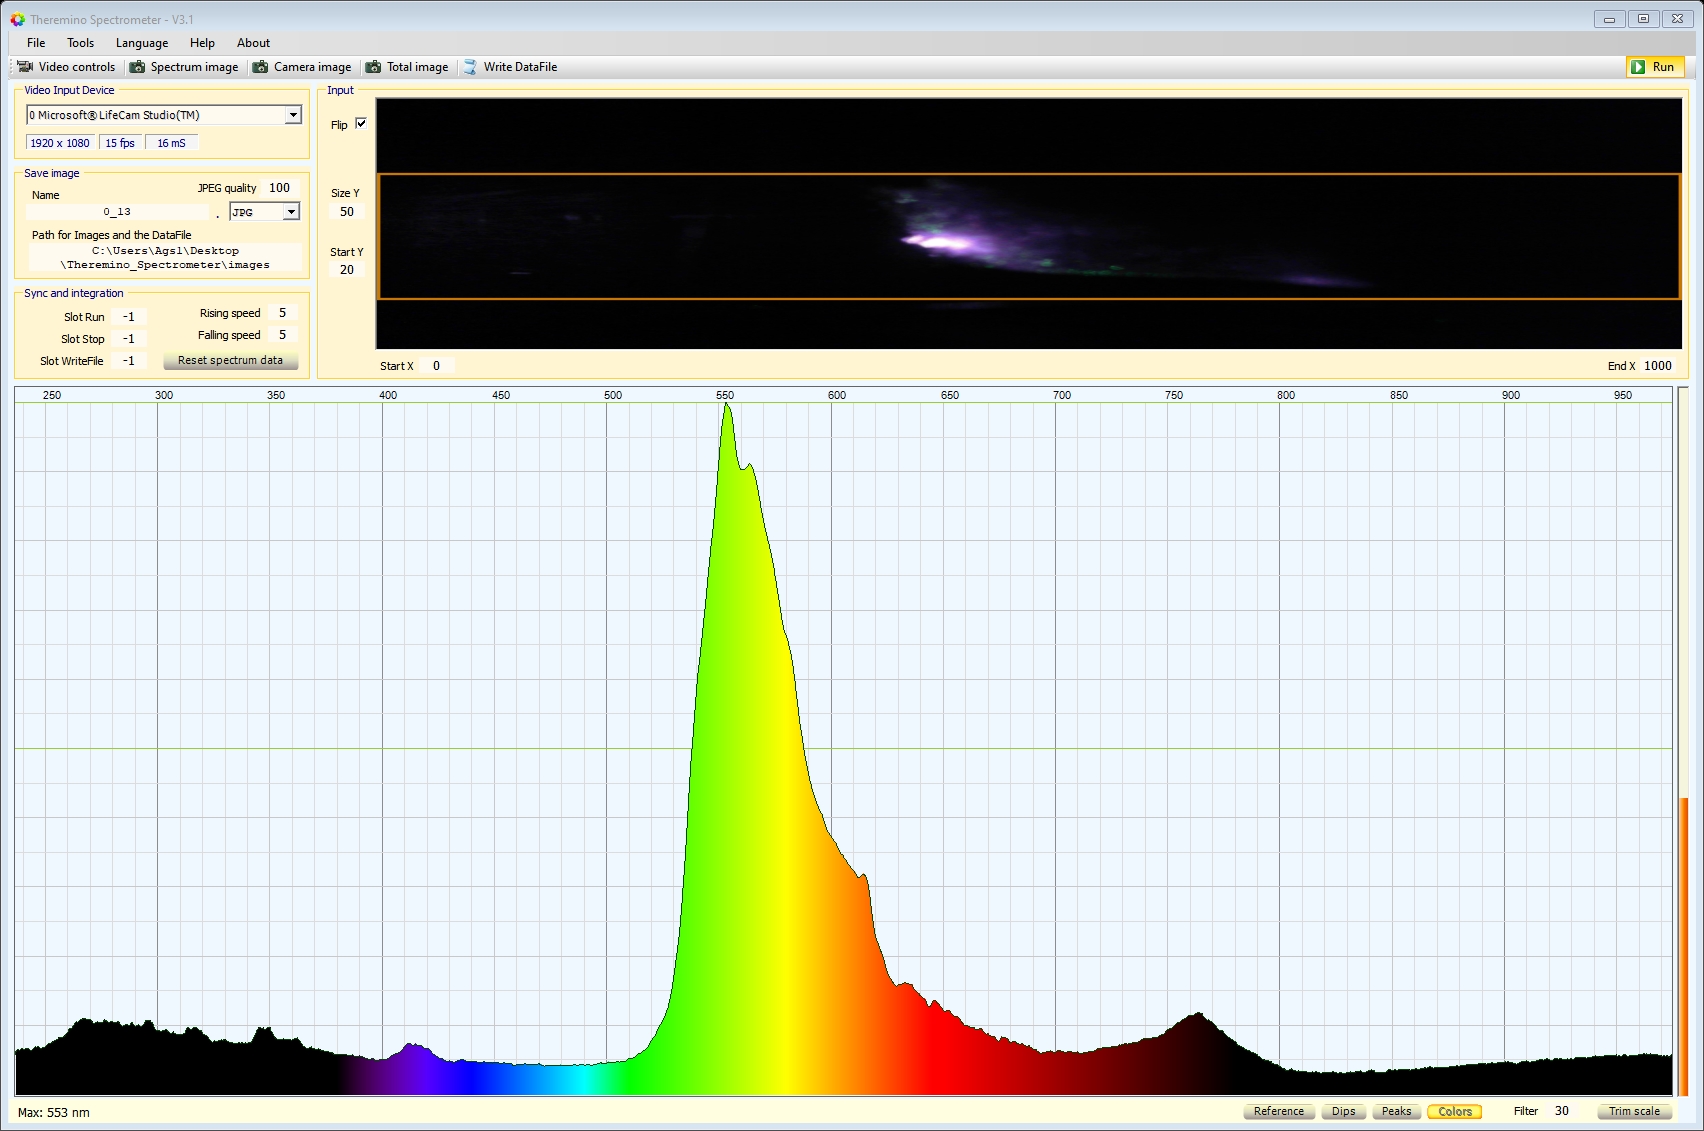The image size is (1704, 1131).
Task: Expand the Video Input Device dropdown
Action: point(293,115)
